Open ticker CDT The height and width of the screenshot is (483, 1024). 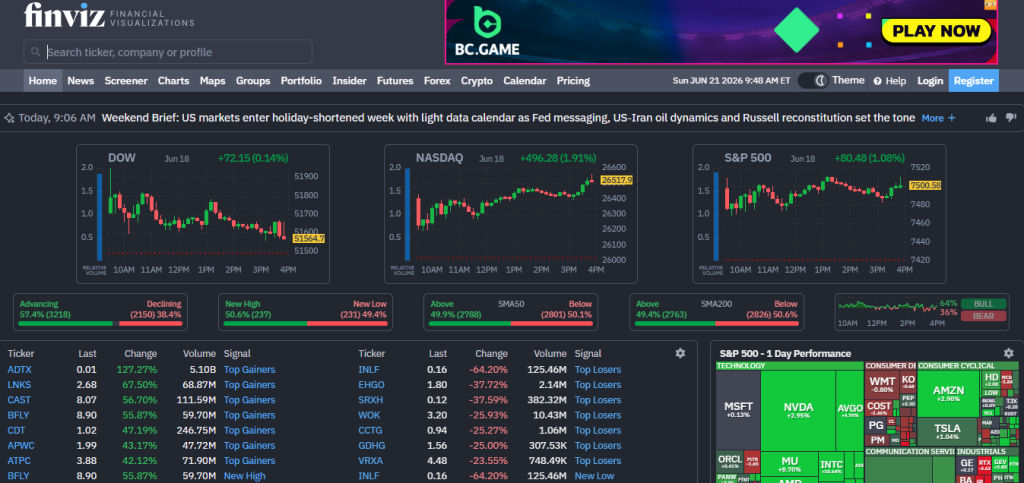coord(16,430)
